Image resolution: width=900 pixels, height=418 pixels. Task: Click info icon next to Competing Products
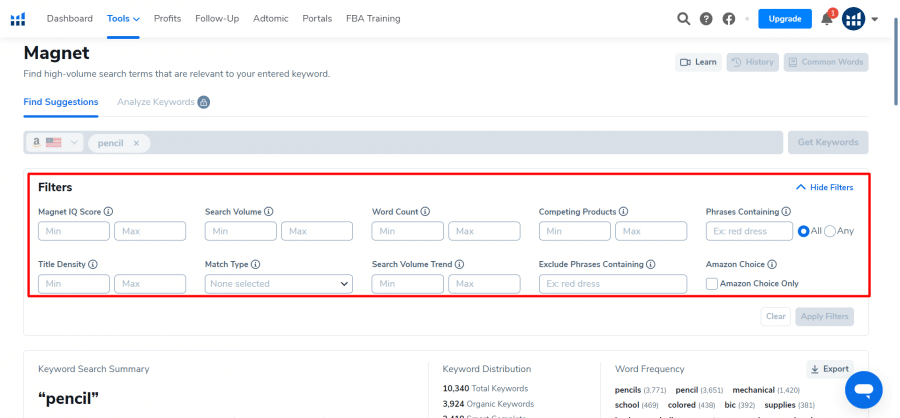[x=623, y=212]
